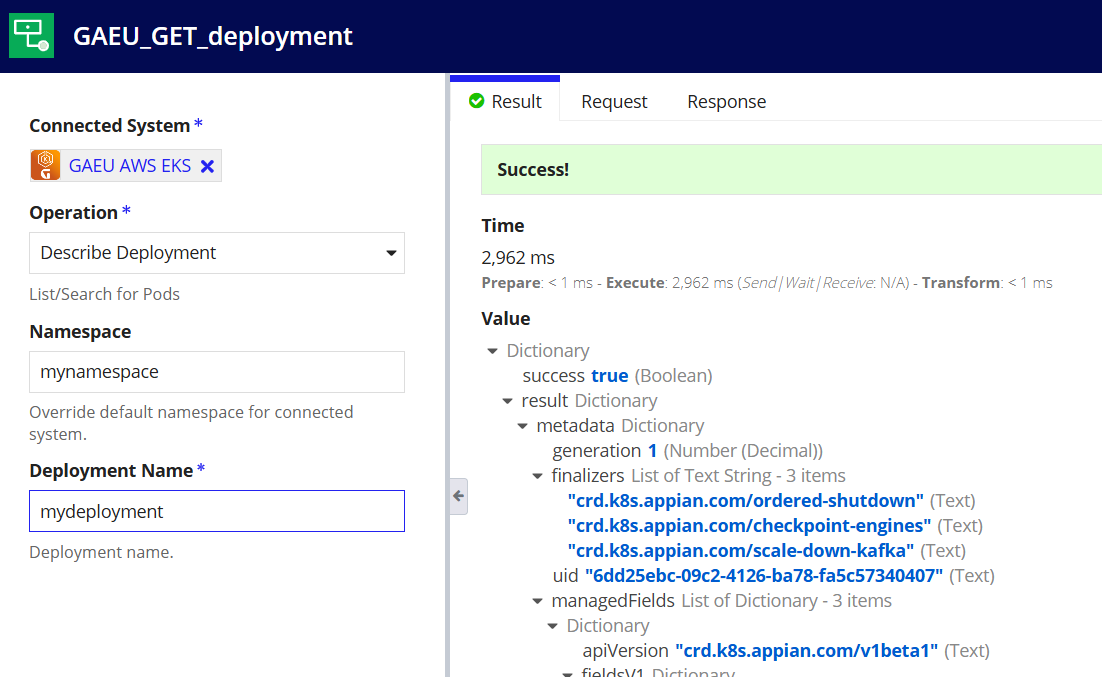
Task: Collapse the managedFields list
Action: click(538, 601)
